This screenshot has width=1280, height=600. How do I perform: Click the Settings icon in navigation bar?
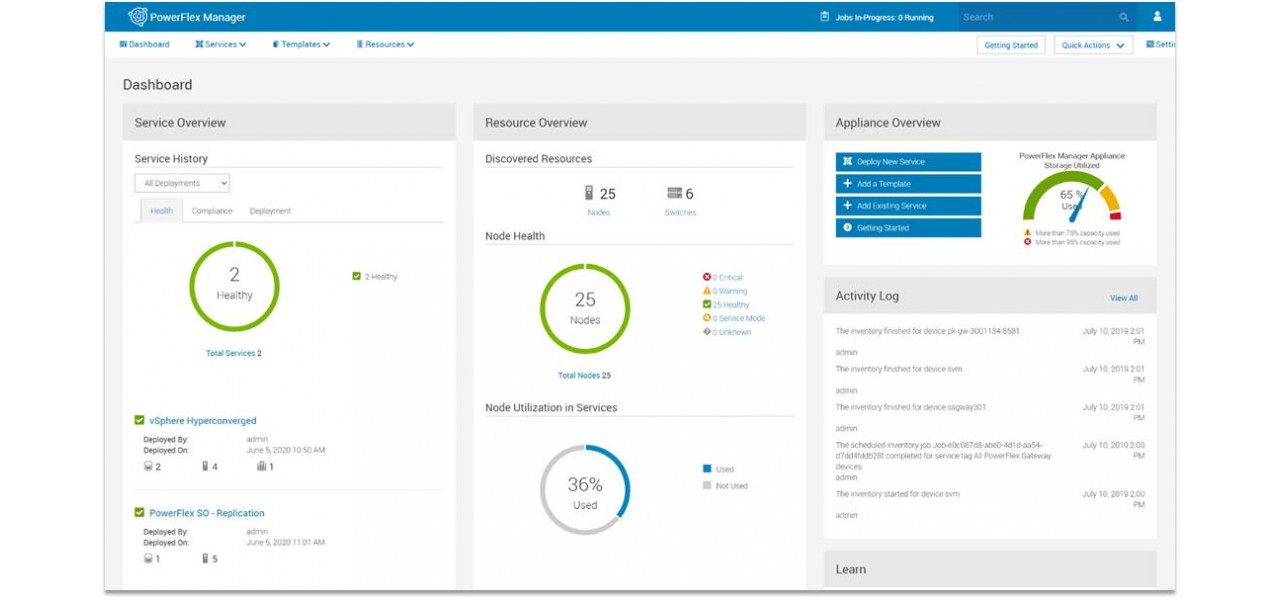1150,45
